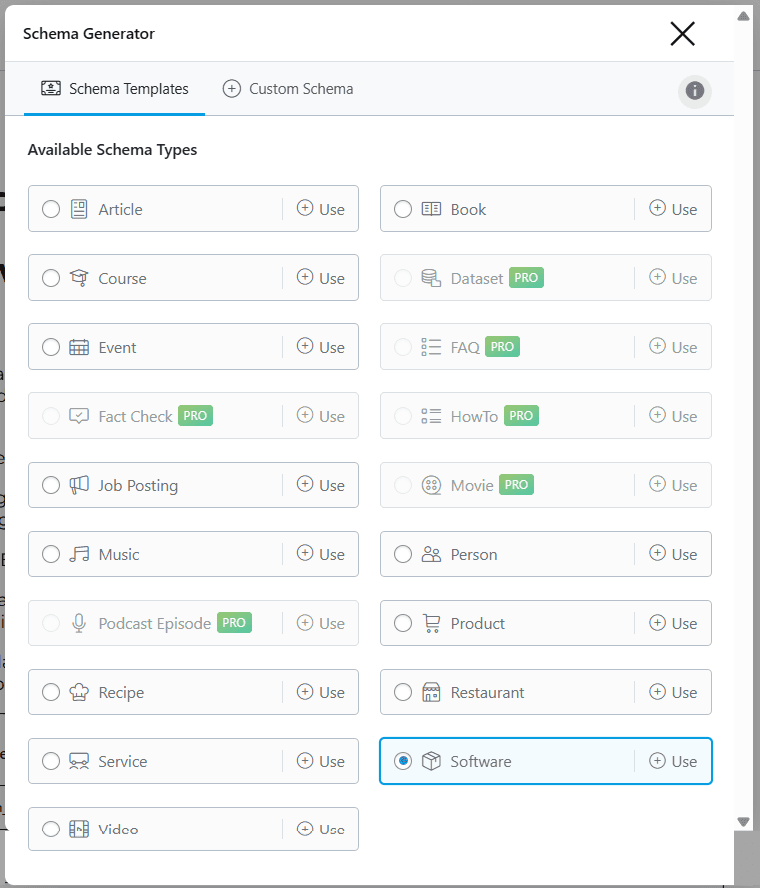Select the Event radio button

click(51, 347)
